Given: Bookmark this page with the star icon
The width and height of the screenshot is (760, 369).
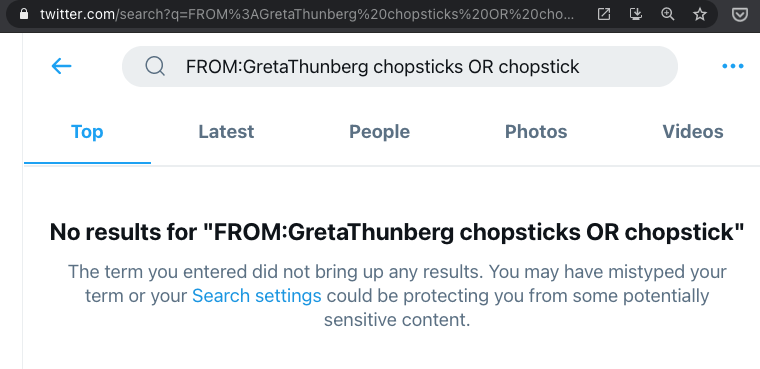Looking at the screenshot, I should [x=699, y=14].
